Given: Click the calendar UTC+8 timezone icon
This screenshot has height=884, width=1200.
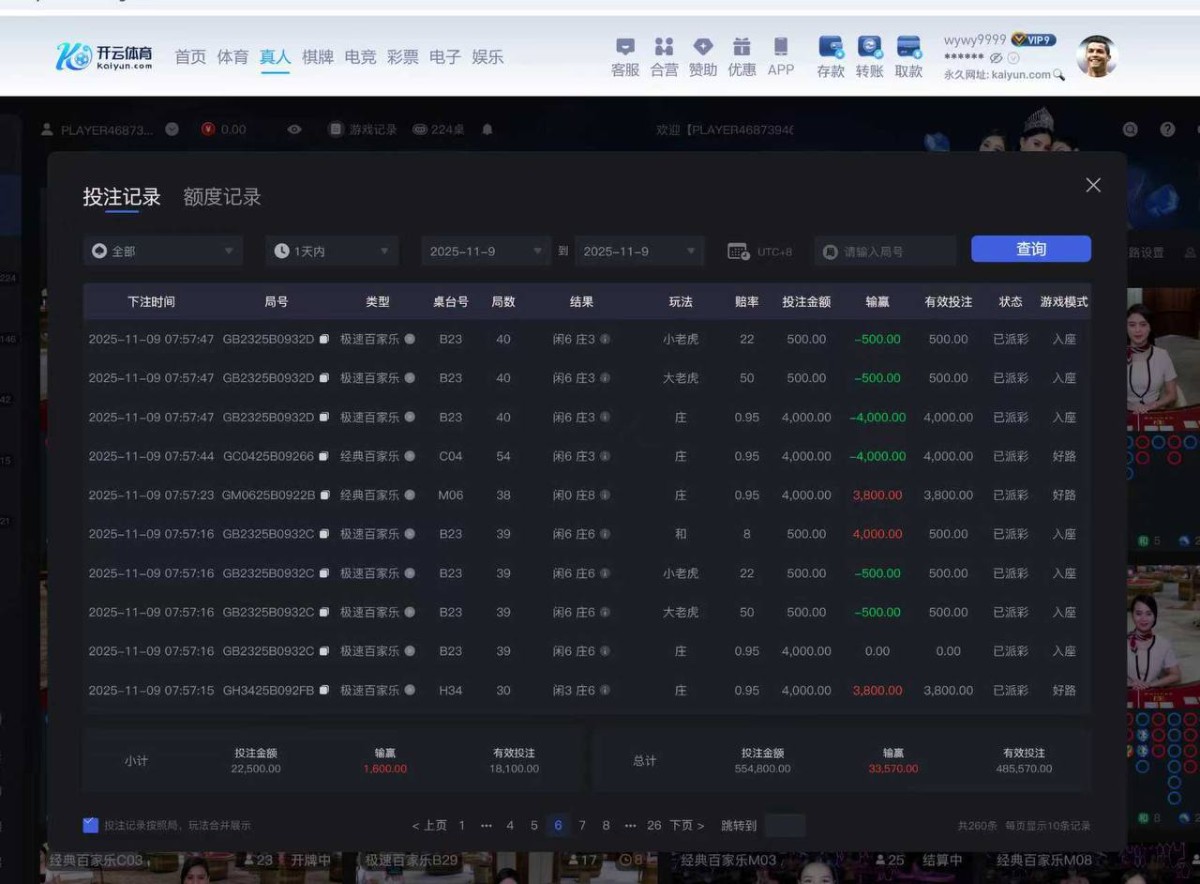Looking at the screenshot, I should pyautogui.click(x=739, y=252).
